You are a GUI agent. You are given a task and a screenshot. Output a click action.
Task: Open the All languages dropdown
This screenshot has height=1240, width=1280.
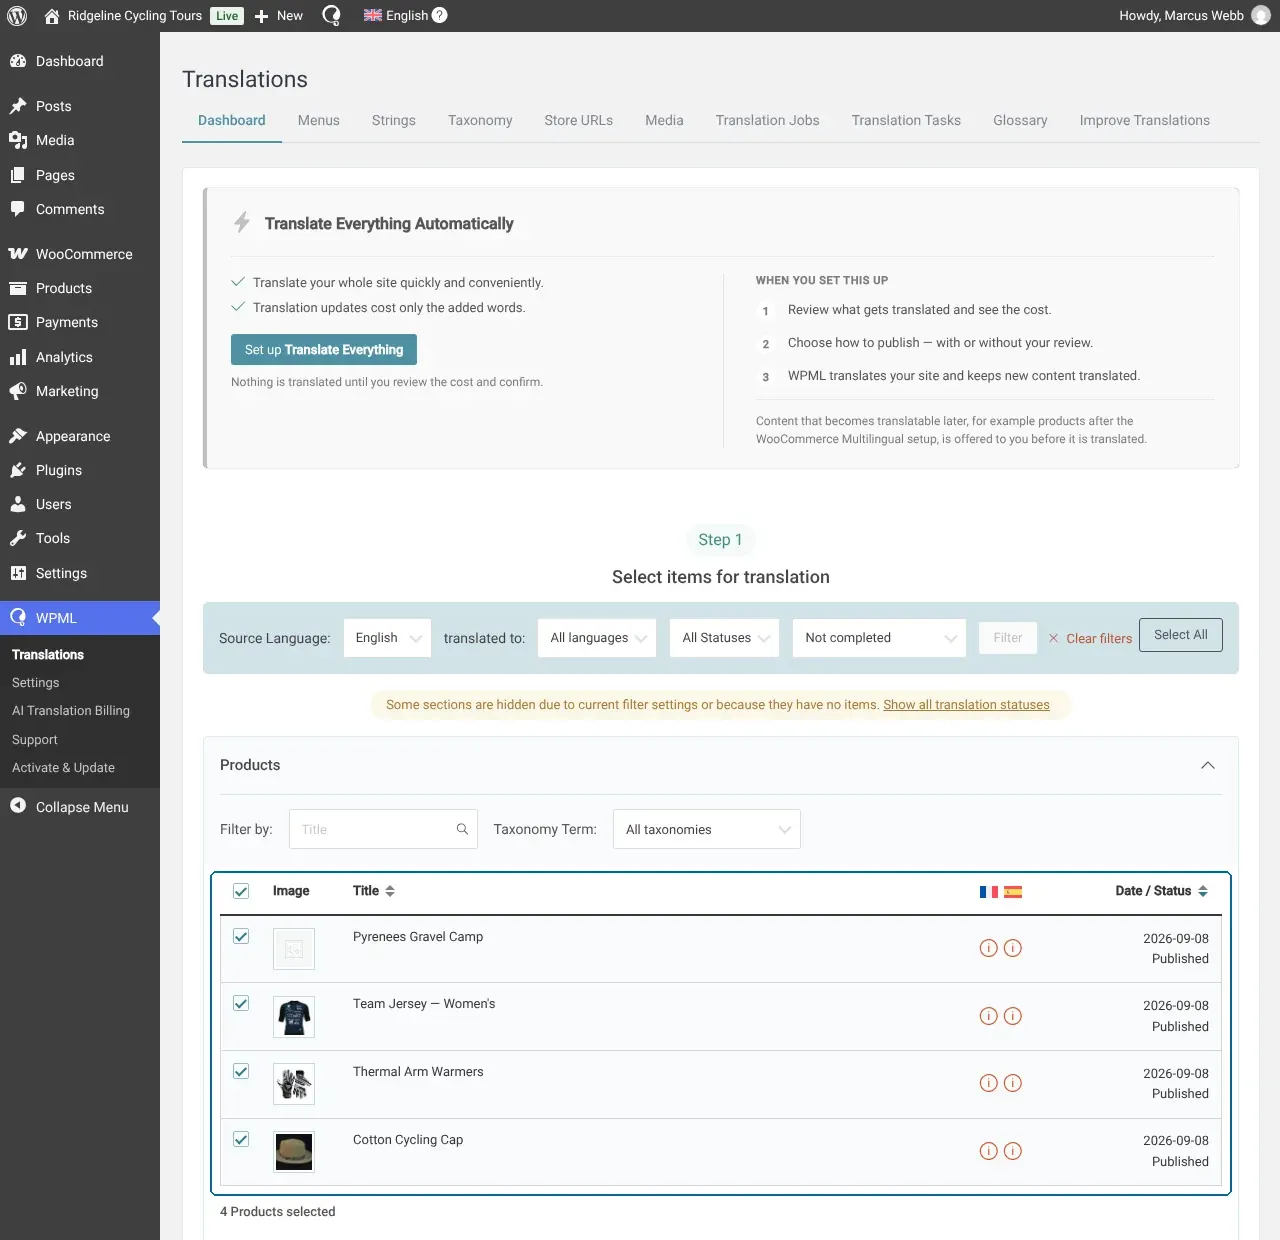click(597, 638)
